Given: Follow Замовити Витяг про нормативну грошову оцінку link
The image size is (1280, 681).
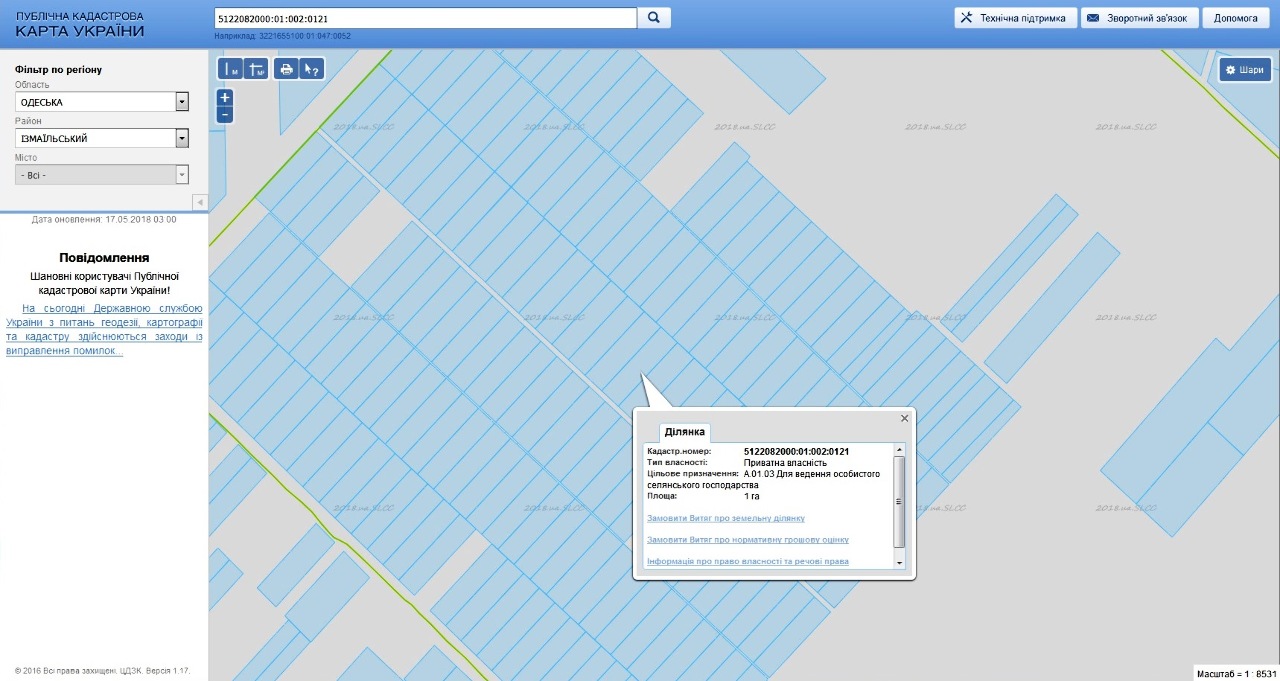Looking at the screenshot, I should pyautogui.click(x=748, y=540).
